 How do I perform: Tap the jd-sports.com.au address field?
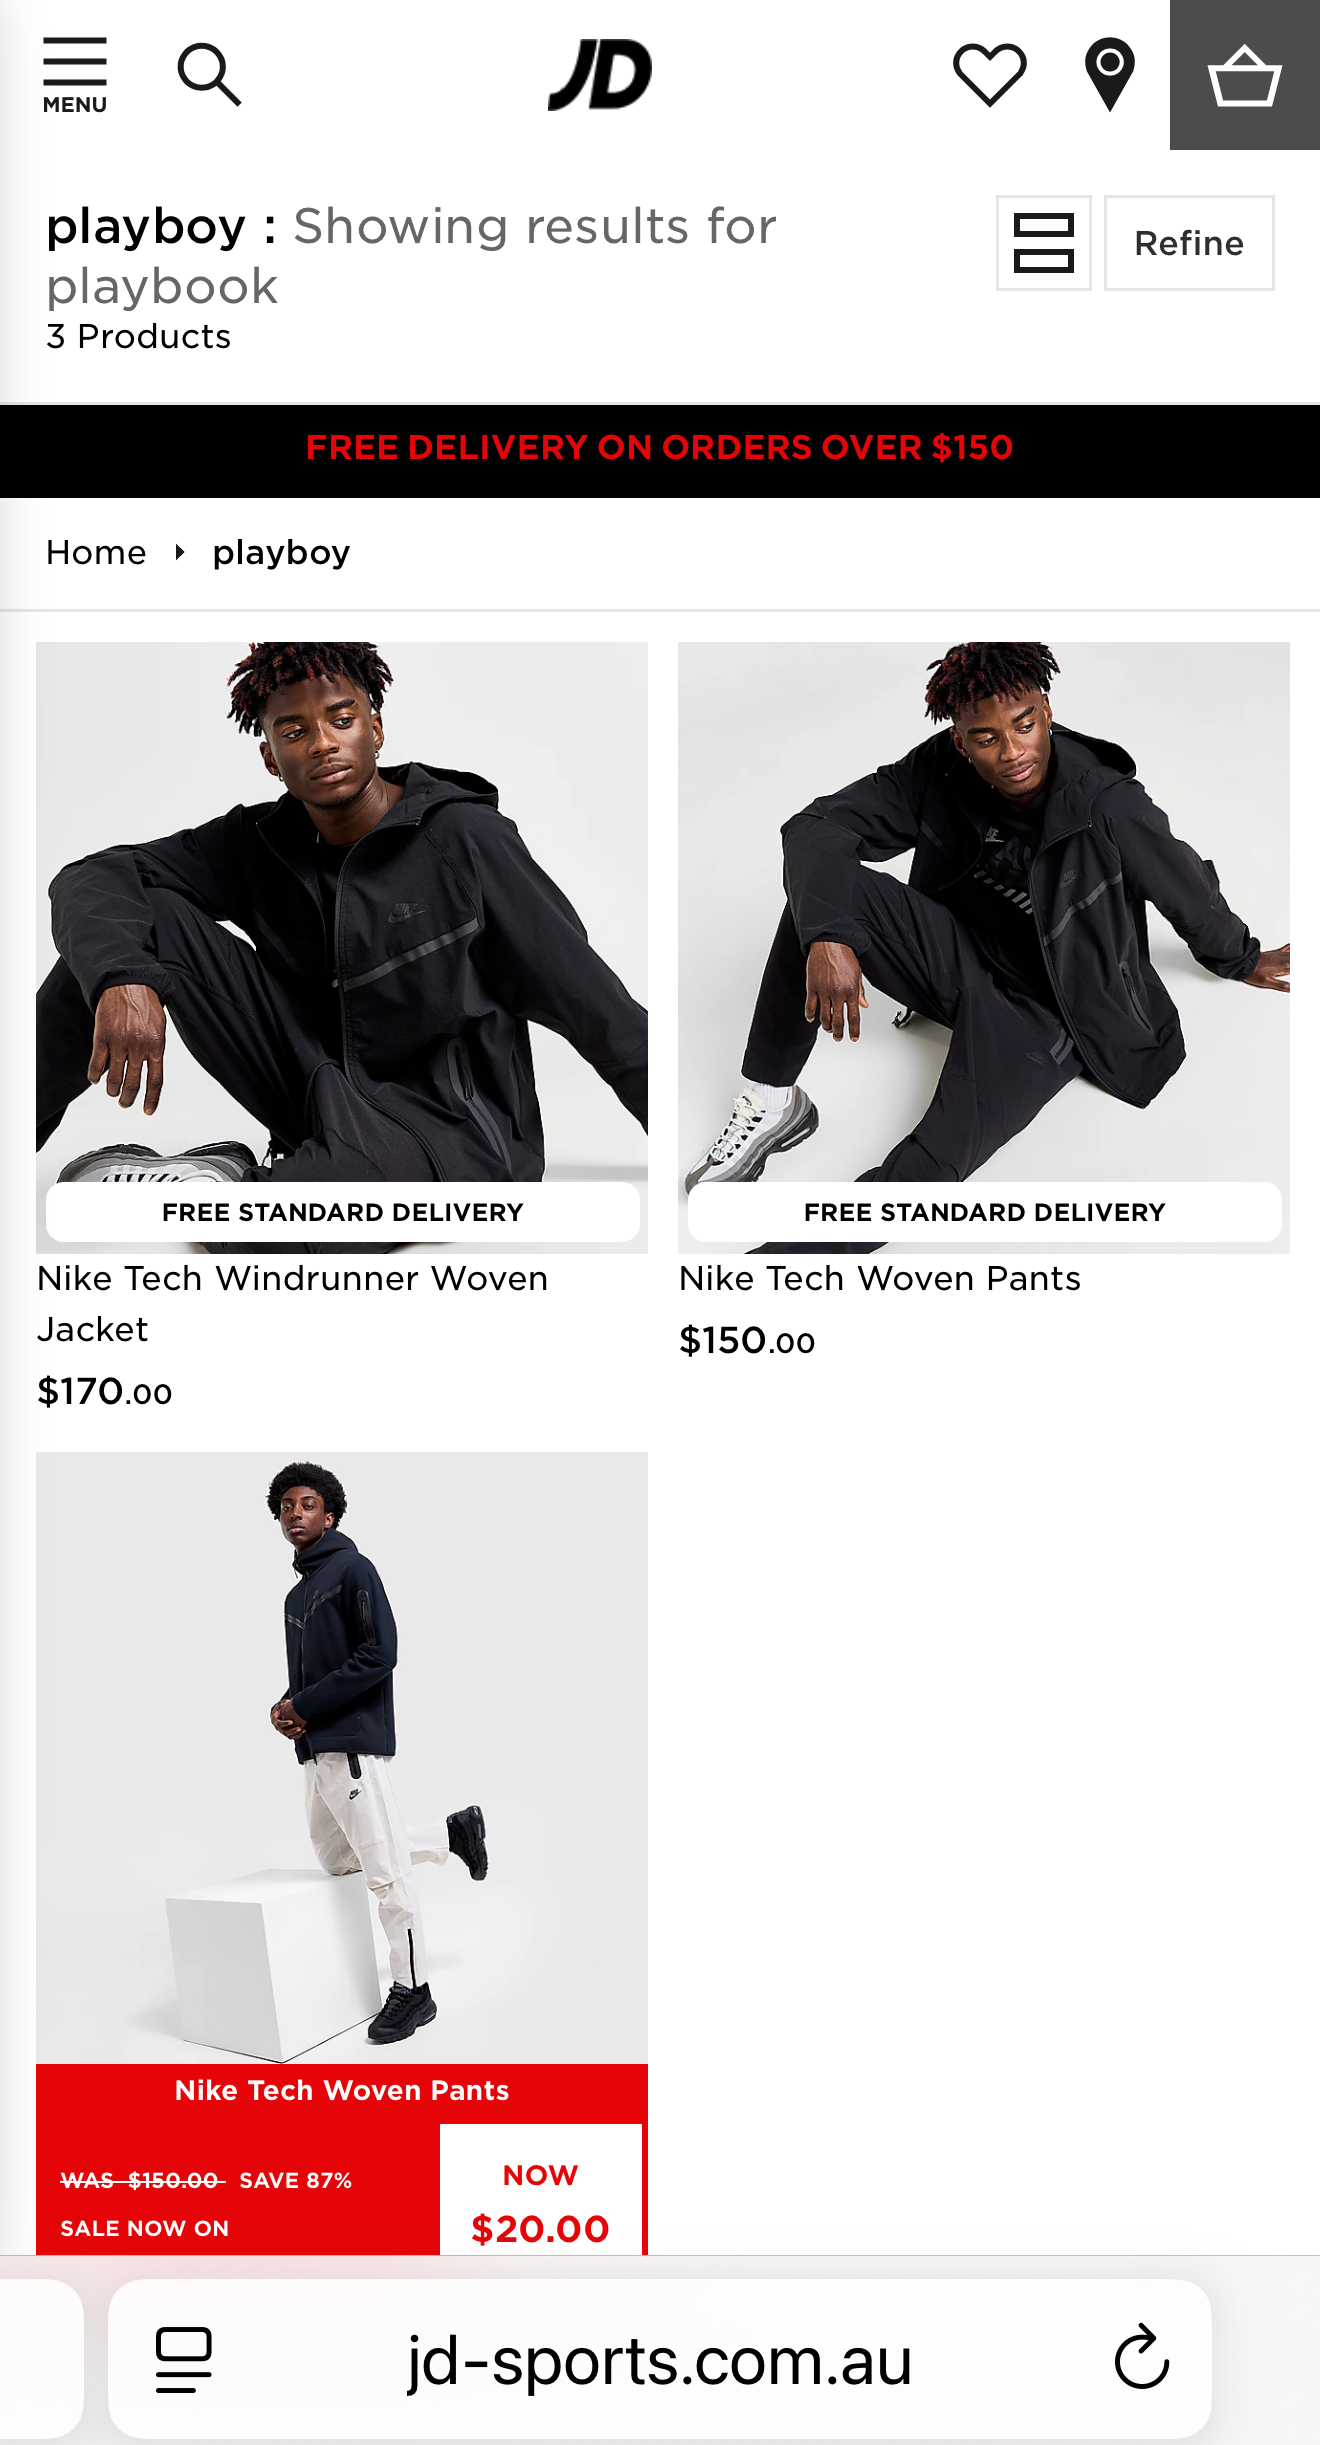click(660, 2360)
